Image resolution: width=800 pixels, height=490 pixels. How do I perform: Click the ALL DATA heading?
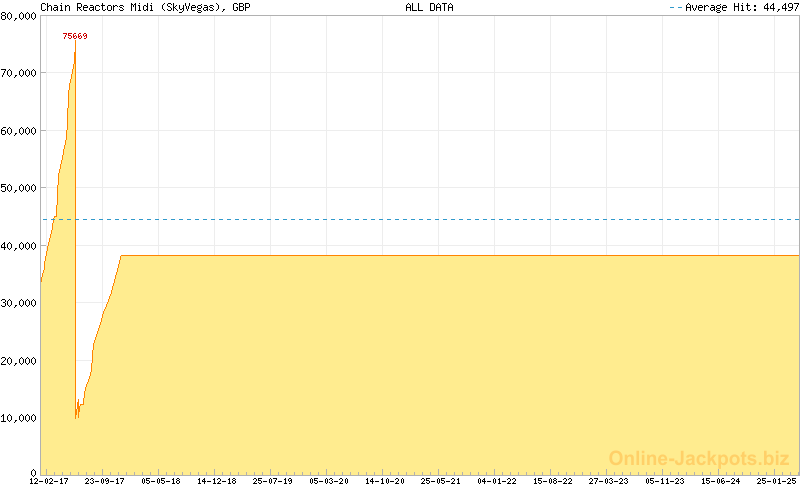click(429, 7)
